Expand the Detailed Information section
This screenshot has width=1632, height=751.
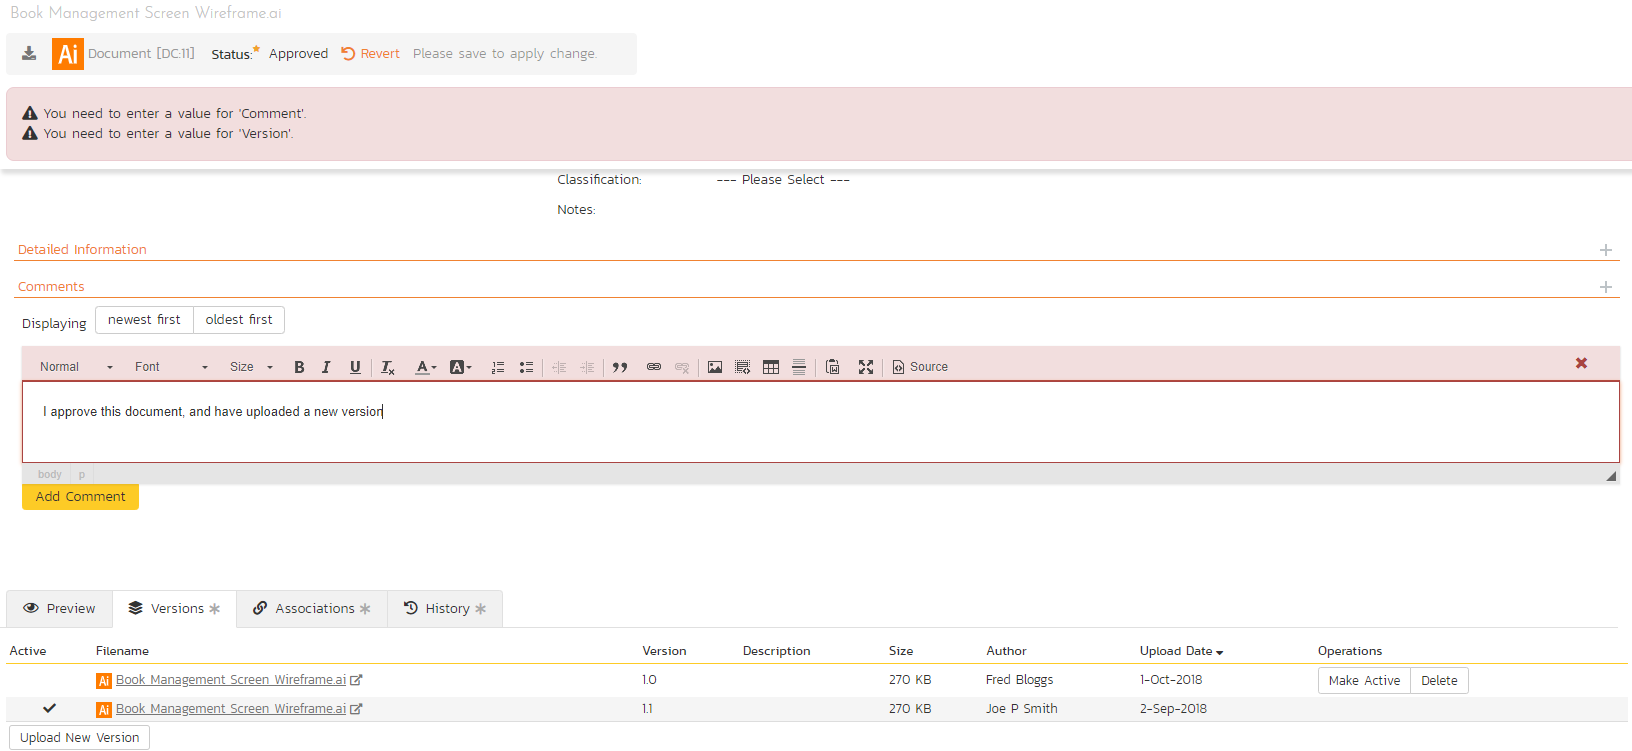(x=1605, y=250)
